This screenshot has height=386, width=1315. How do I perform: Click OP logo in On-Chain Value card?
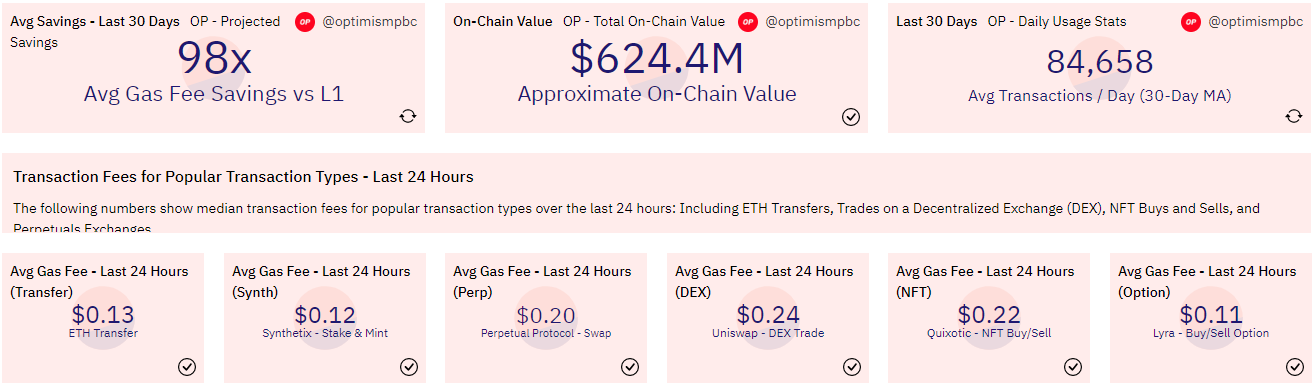[747, 21]
